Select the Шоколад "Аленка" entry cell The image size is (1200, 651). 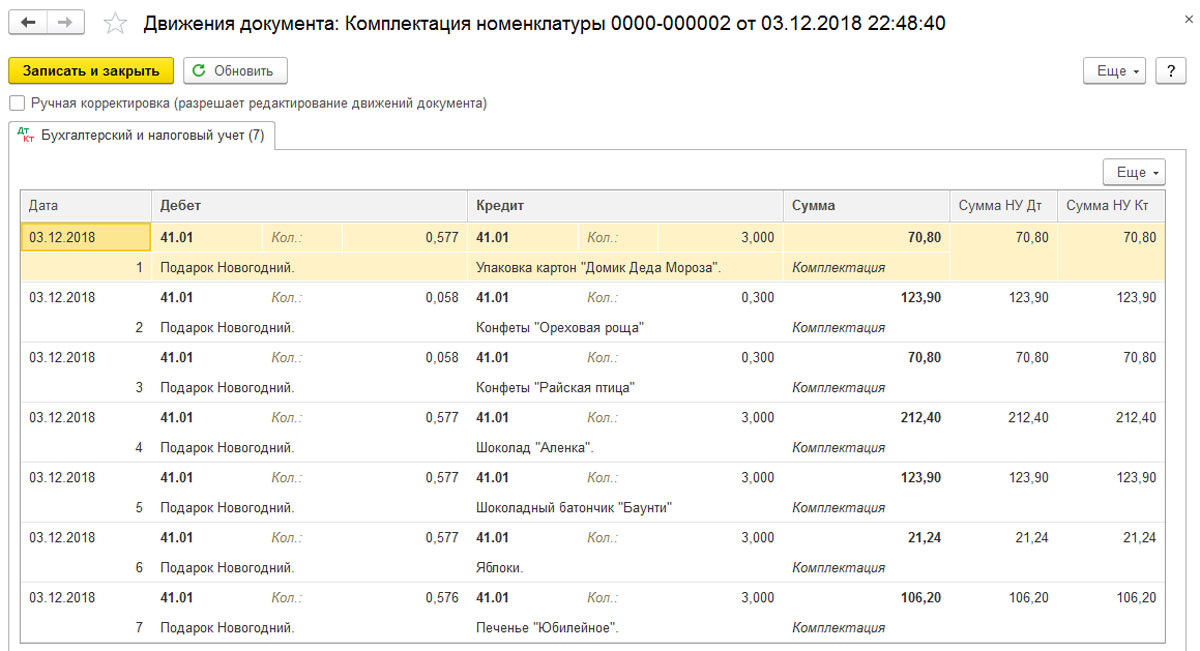535,448
